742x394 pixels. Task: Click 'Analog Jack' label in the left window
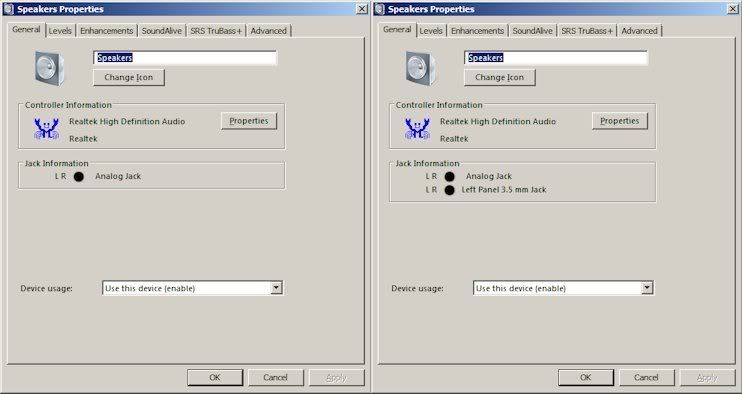coord(118,176)
